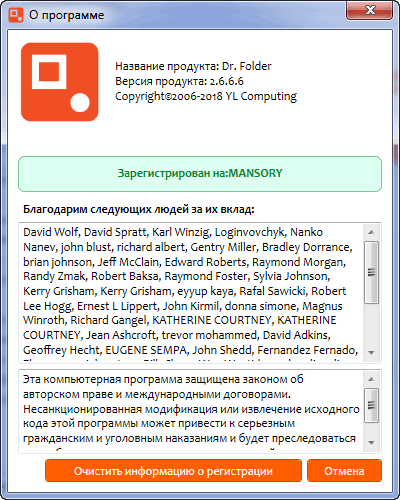Image resolution: width=400 pixels, height=500 pixels.
Task: Click the large orange Dr. Folder logo
Action: tap(60, 82)
